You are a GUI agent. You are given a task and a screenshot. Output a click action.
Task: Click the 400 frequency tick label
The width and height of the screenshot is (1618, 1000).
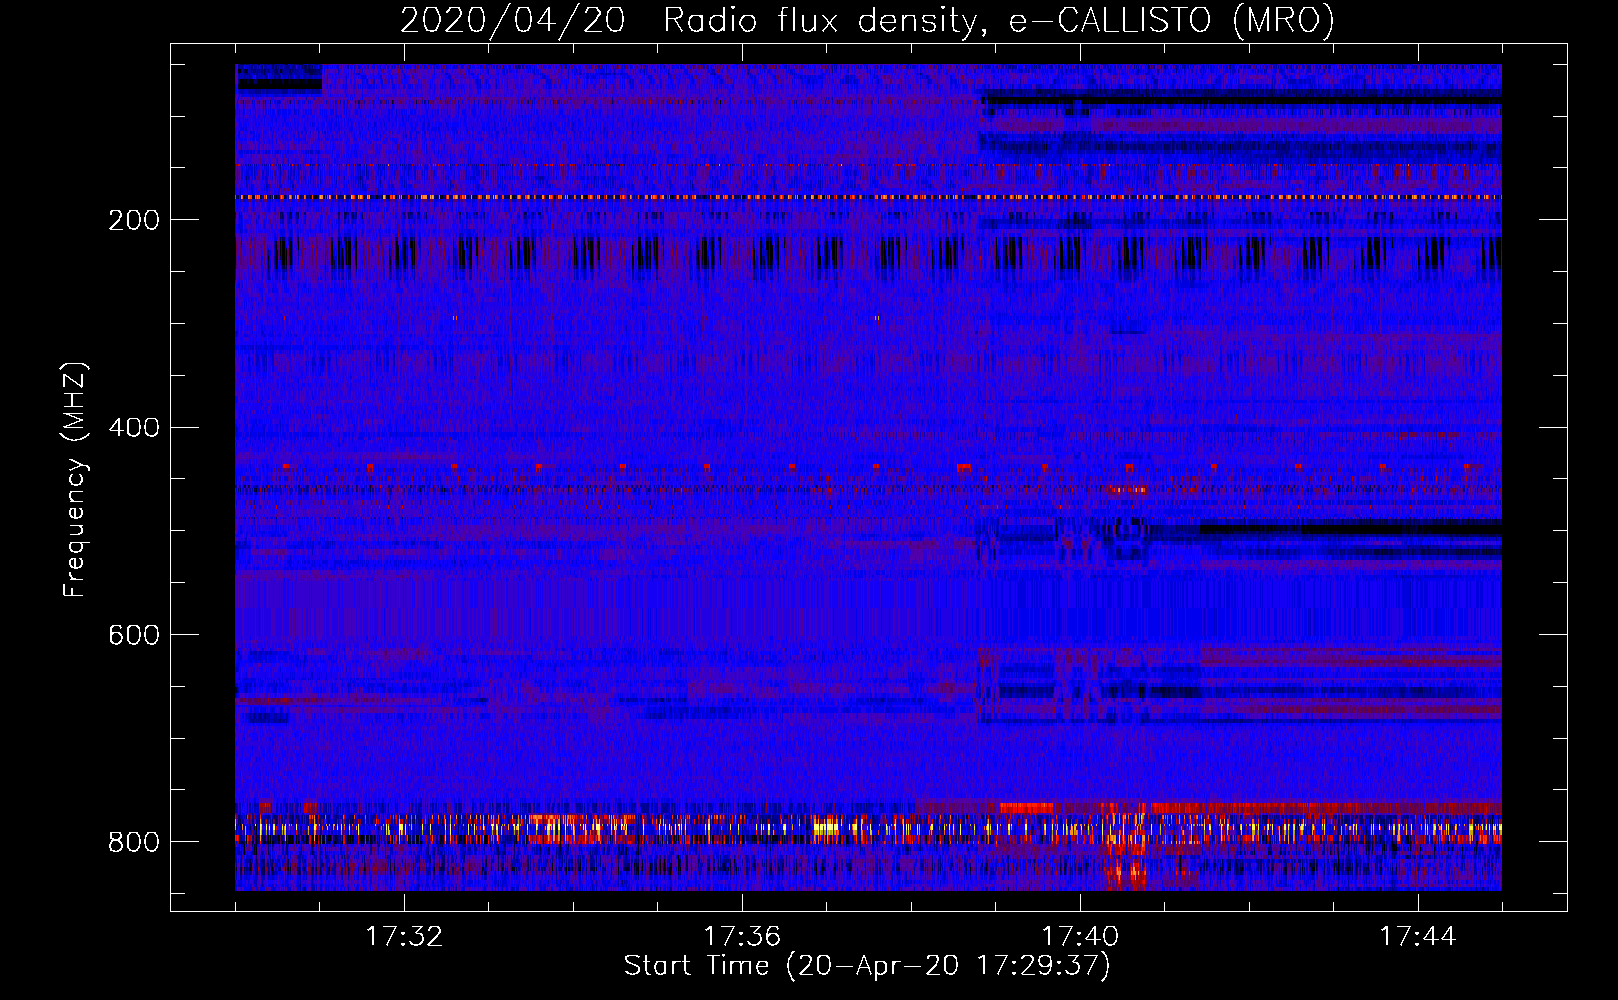tap(134, 428)
